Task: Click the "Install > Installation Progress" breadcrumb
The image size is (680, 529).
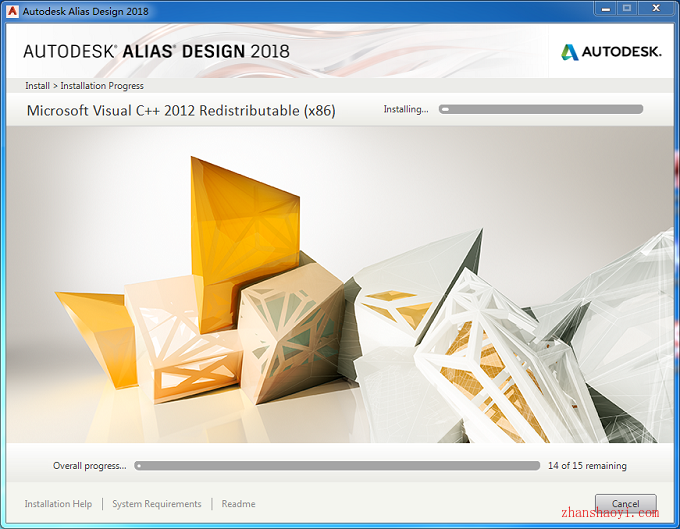Action: (84, 86)
